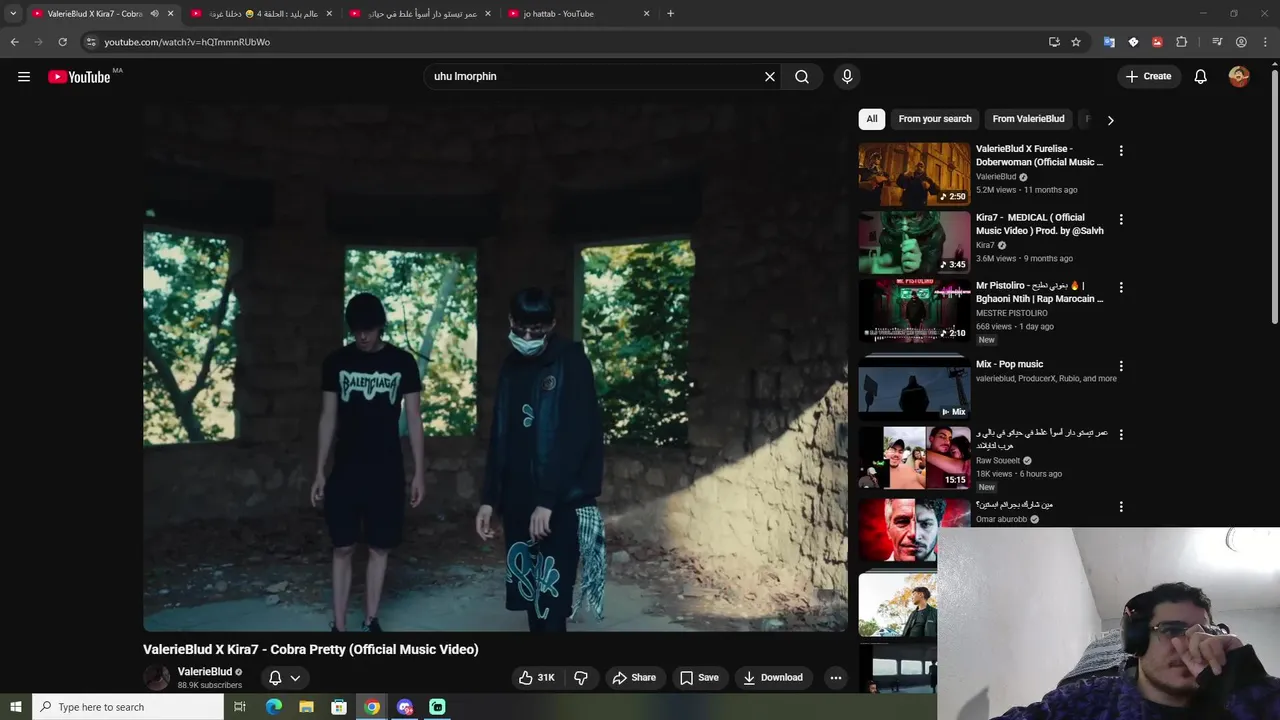Screen dimensions: 1280x720
Task: Open the account avatar menu
Action: [x=1239, y=76]
